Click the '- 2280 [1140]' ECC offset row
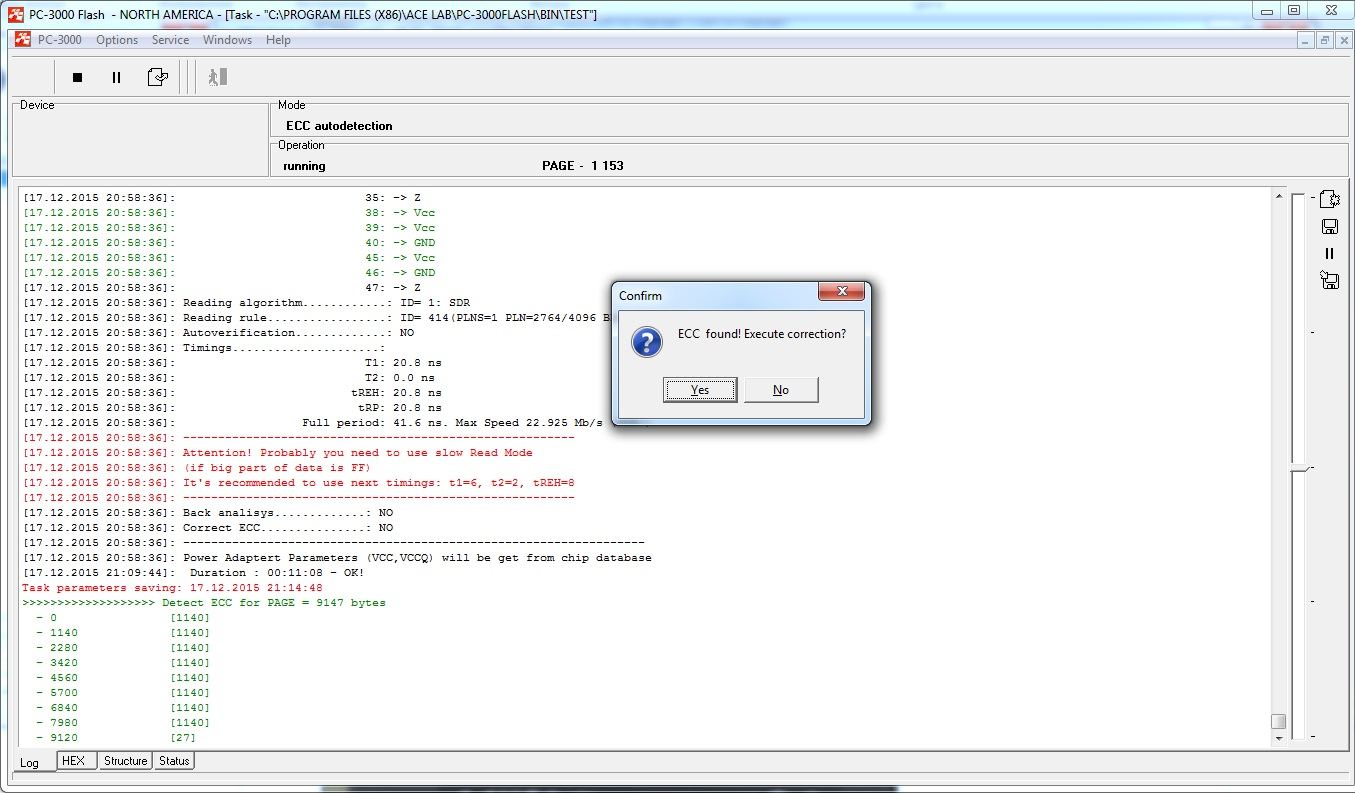The height and width of the screenshot is (793, 1355). 123,648
